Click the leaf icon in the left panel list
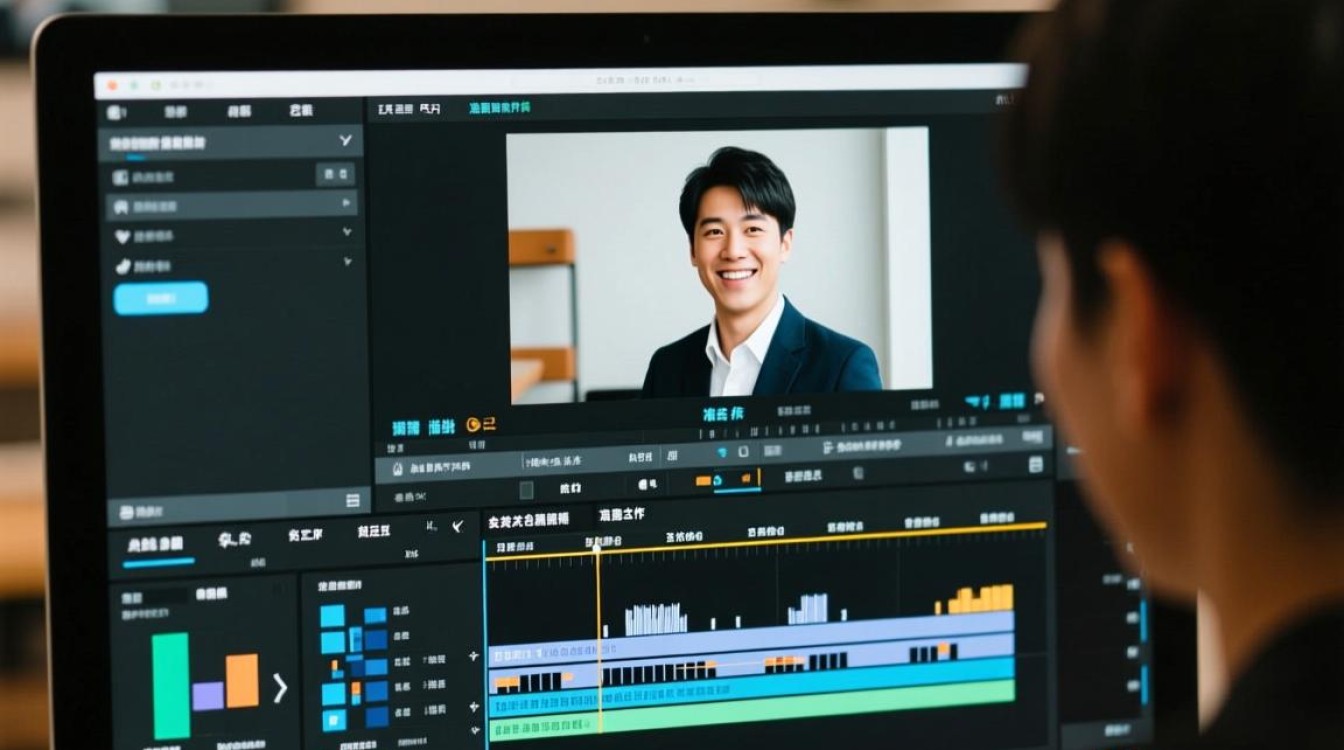Screen dimensions: 1344x750 122,267
